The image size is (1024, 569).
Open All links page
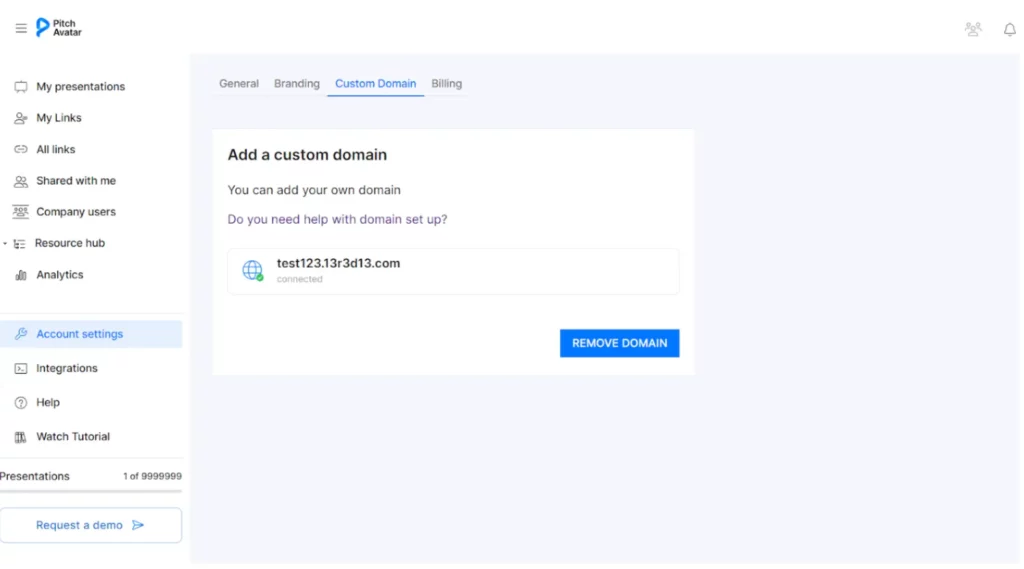(56, 150)
